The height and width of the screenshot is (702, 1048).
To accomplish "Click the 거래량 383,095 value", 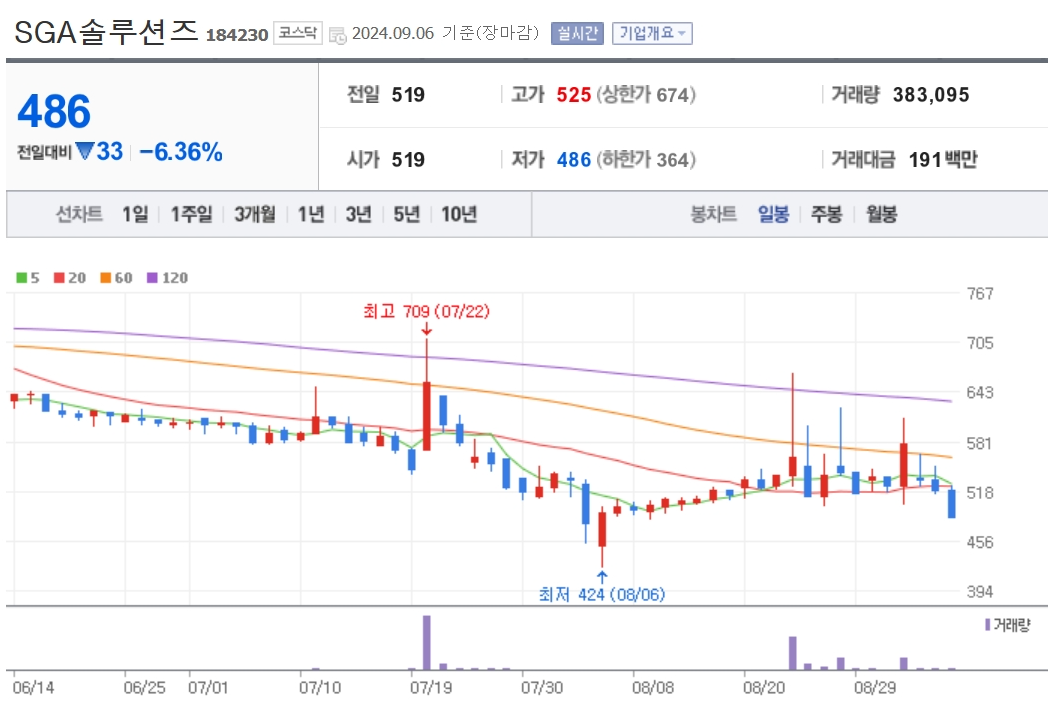I will point(931,95).
